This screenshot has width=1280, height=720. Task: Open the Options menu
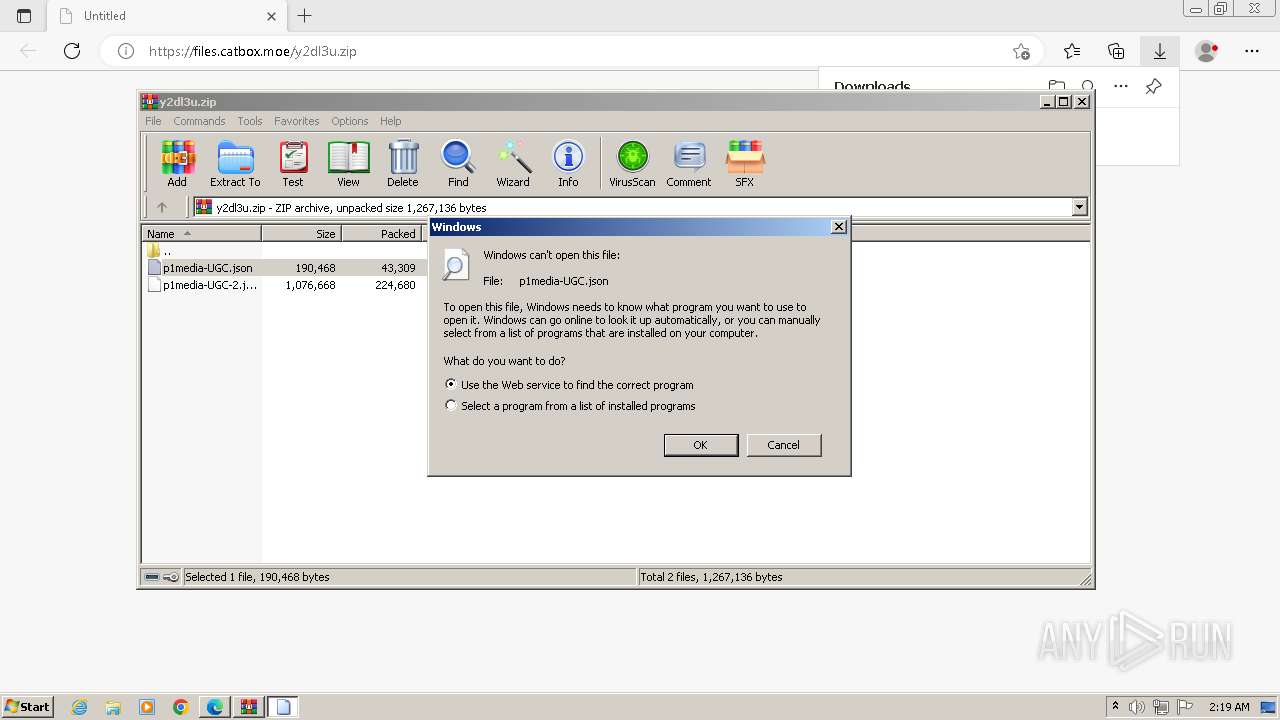[x=350, y=121]
